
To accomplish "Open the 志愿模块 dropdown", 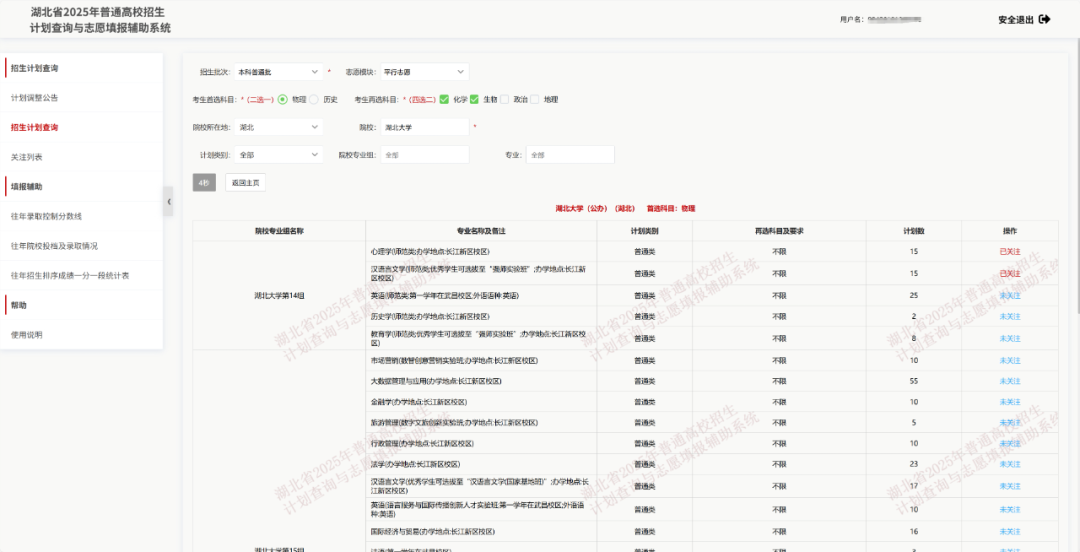I will pos(424,72).
